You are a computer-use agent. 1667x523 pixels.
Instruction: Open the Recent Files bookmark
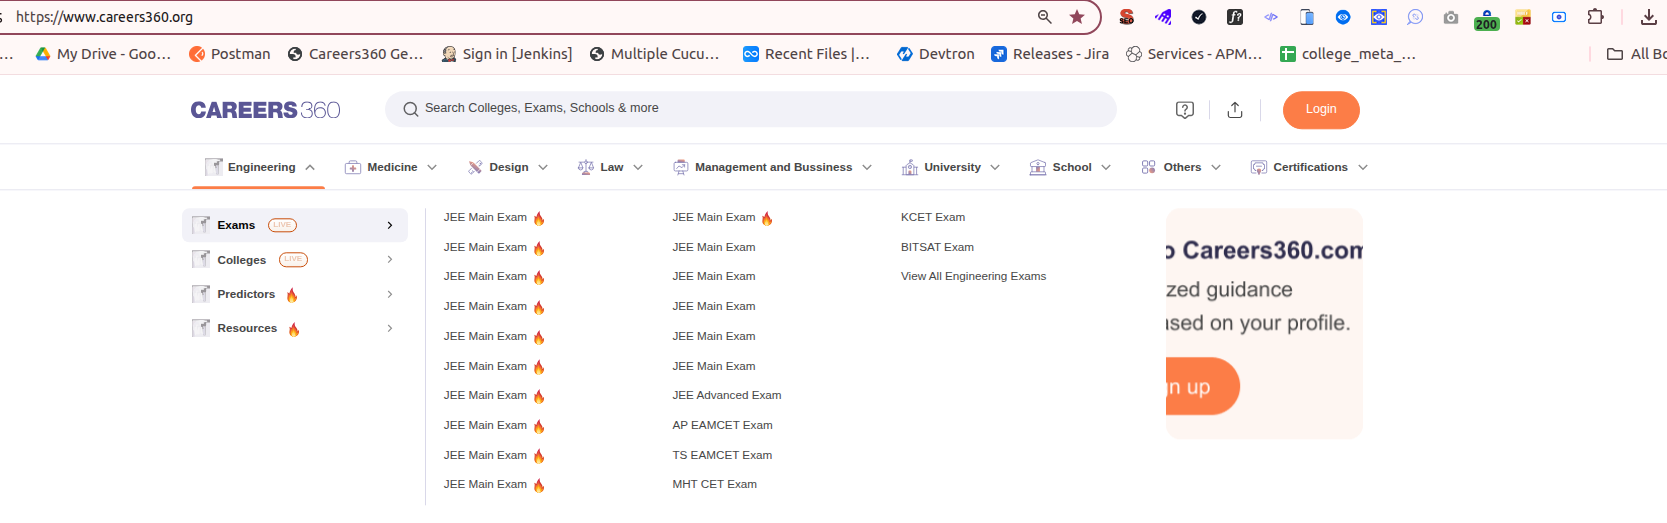pos(806,54)
